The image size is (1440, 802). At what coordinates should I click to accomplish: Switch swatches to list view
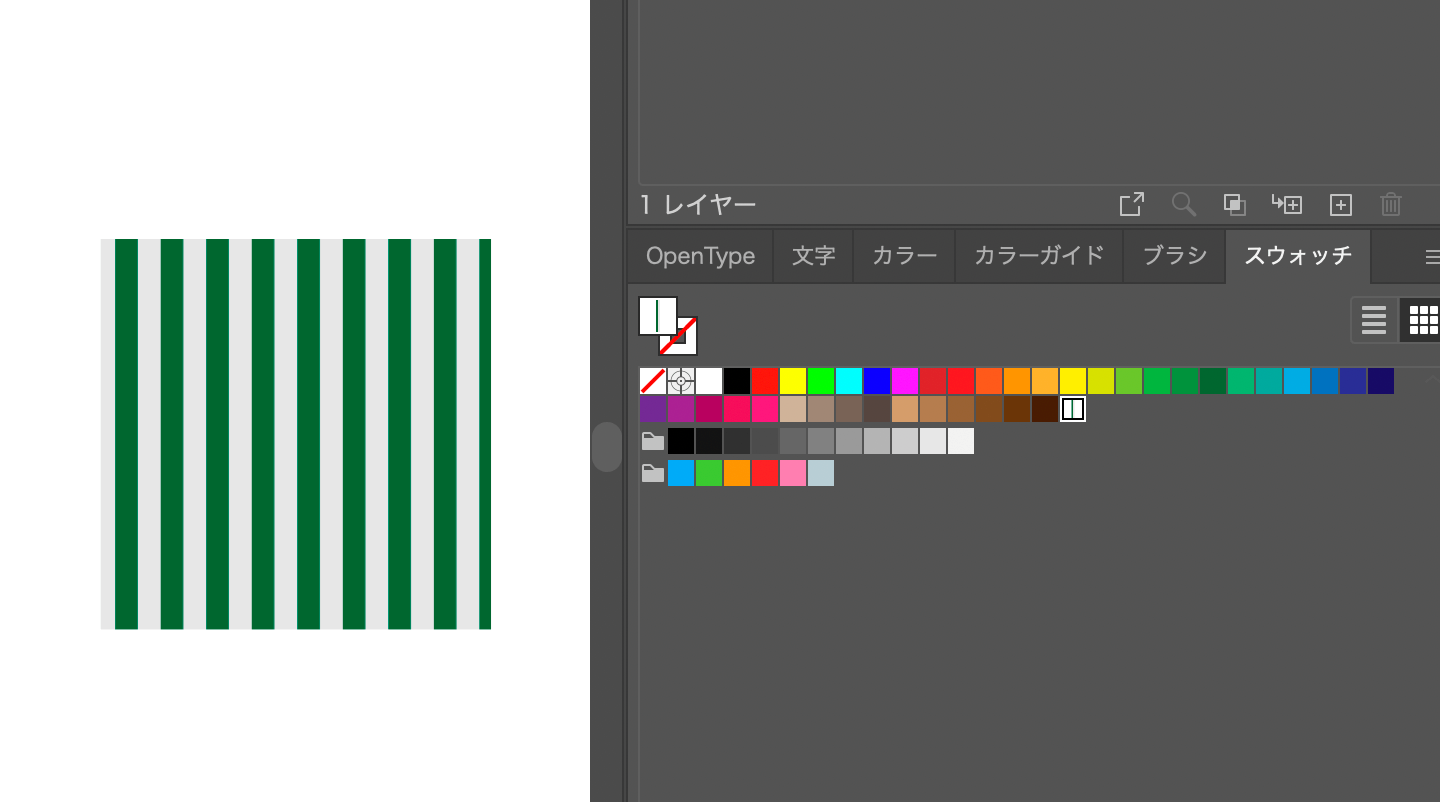tap(1374, 320)
